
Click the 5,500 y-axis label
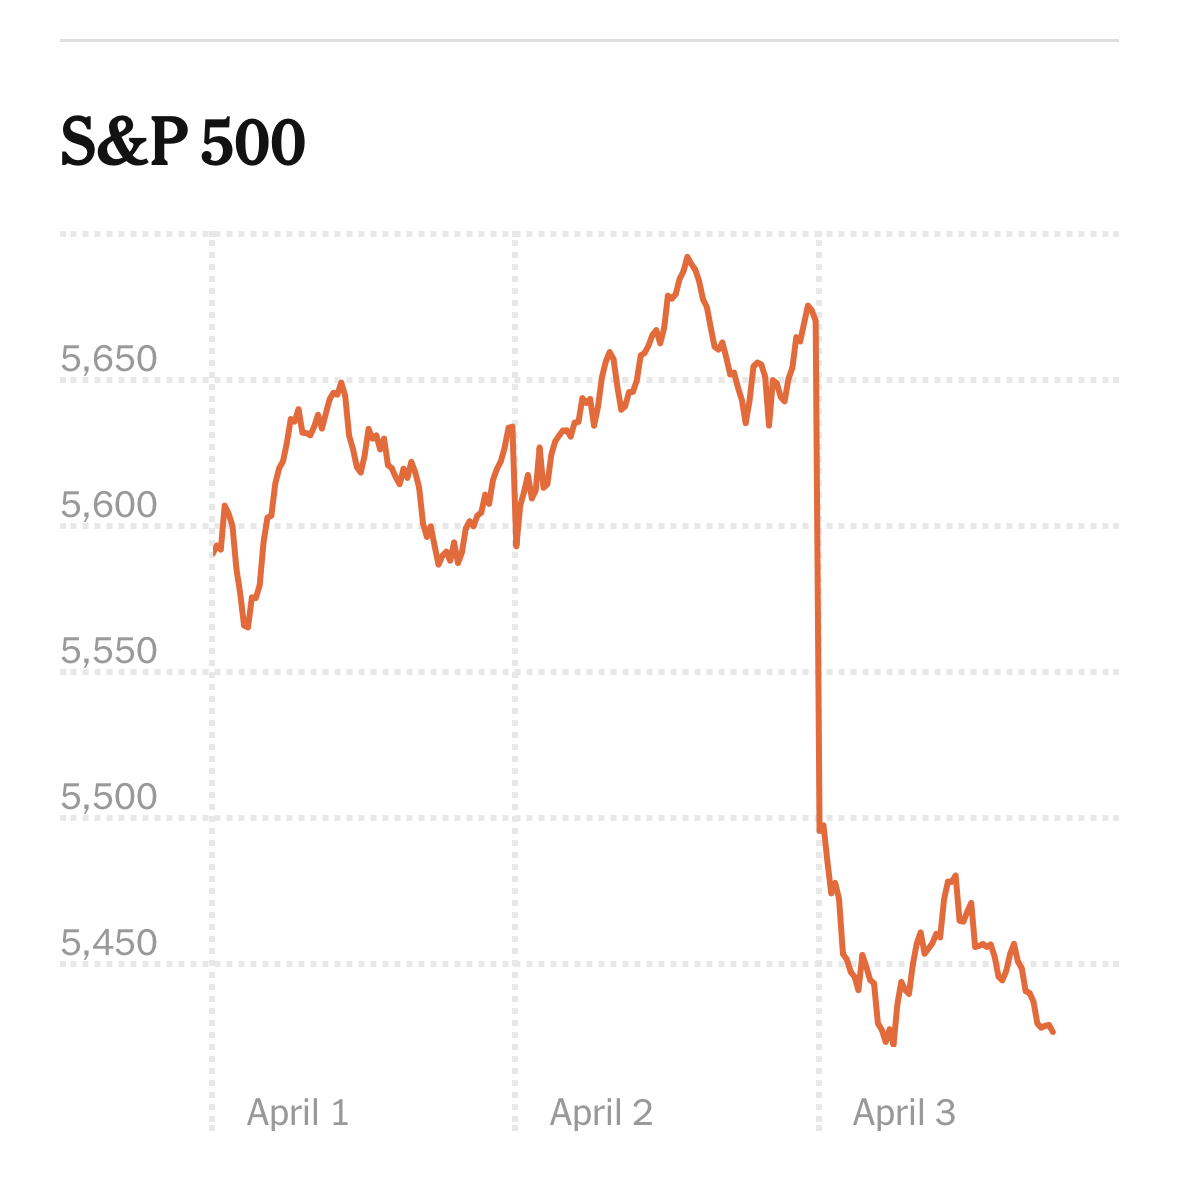(x=109, y=797)
